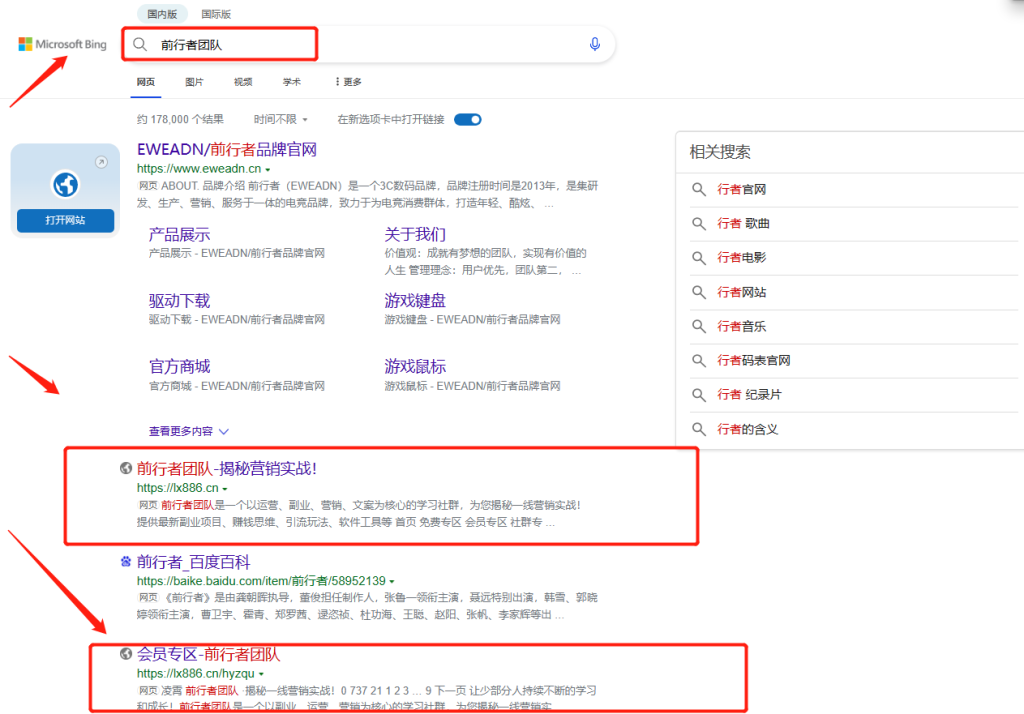Click the favicon beside 会员专区-前行者团队 result
Viewport: 1024px width, 714px height.
point(124,653)
